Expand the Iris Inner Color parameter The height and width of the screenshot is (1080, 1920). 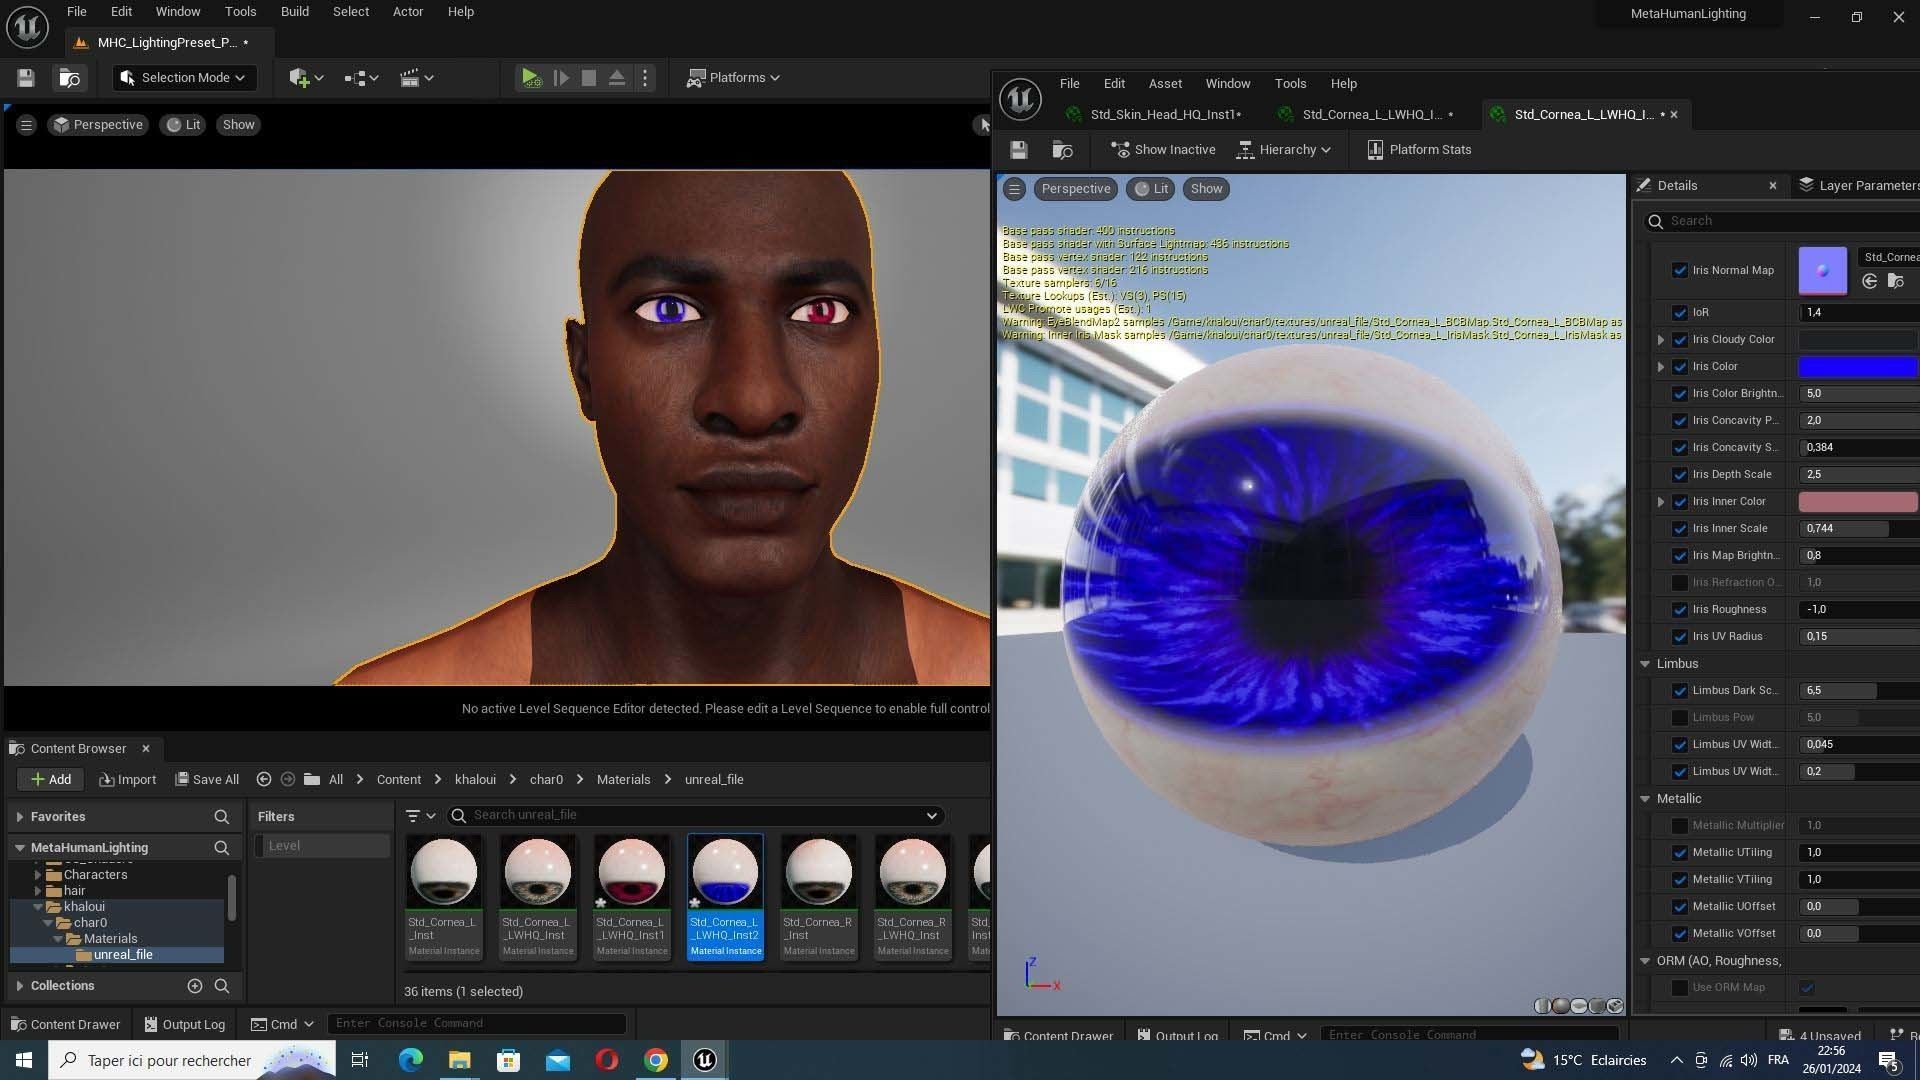click(1661, 502)
